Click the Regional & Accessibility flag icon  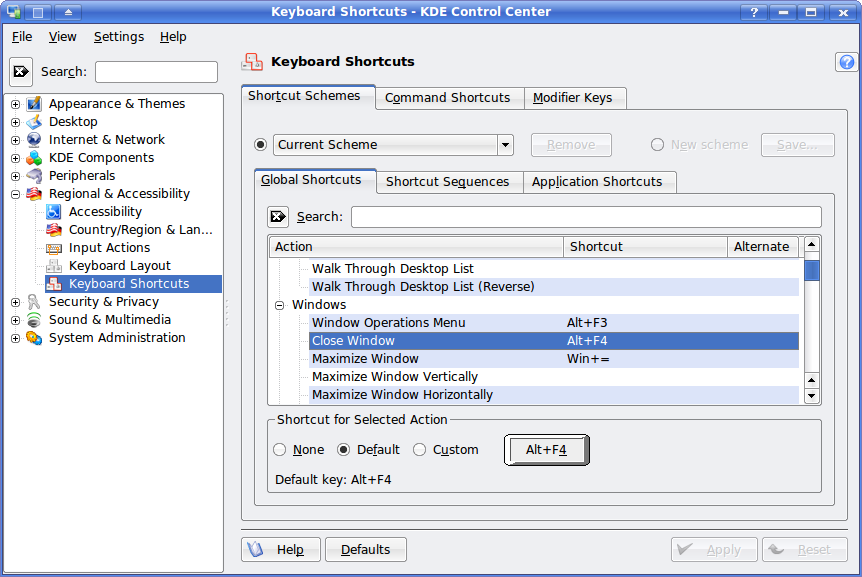(x=34, y=193)
